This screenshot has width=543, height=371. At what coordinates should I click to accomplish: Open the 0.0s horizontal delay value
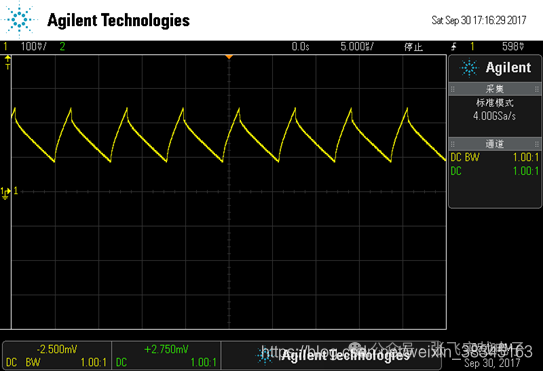coord(300,46)
